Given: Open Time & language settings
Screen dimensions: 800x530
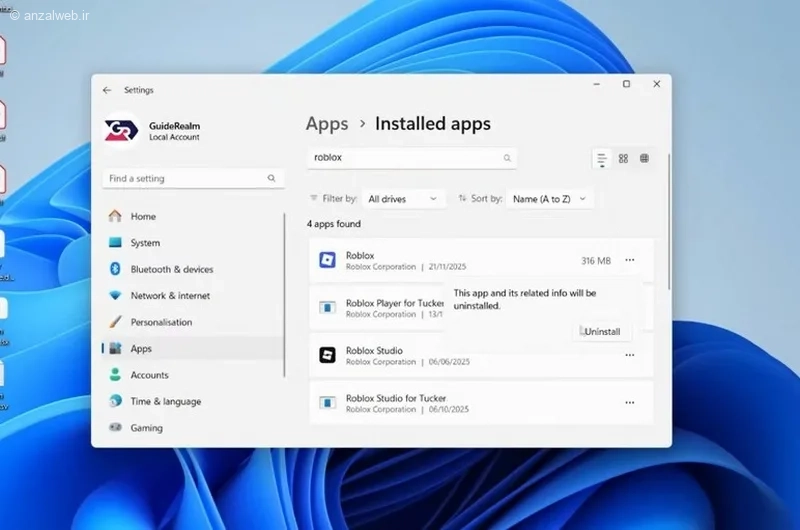Looking at the screenshot, I should [x=193, y=401].
